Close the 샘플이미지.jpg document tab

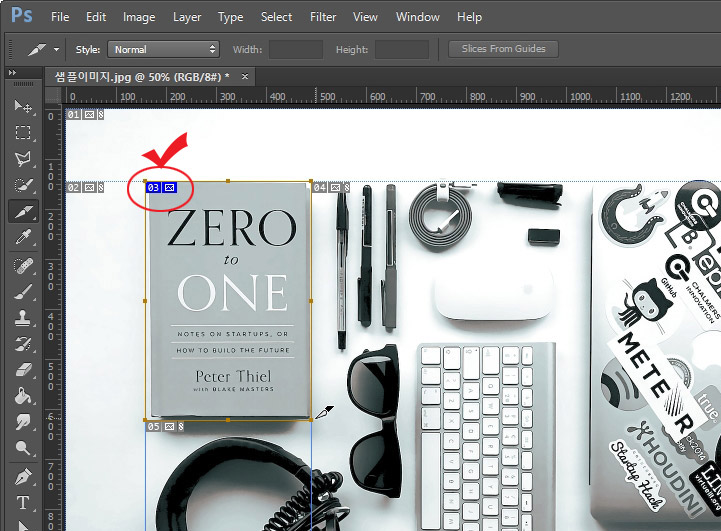pyautogui.click(x=245, y=76)
